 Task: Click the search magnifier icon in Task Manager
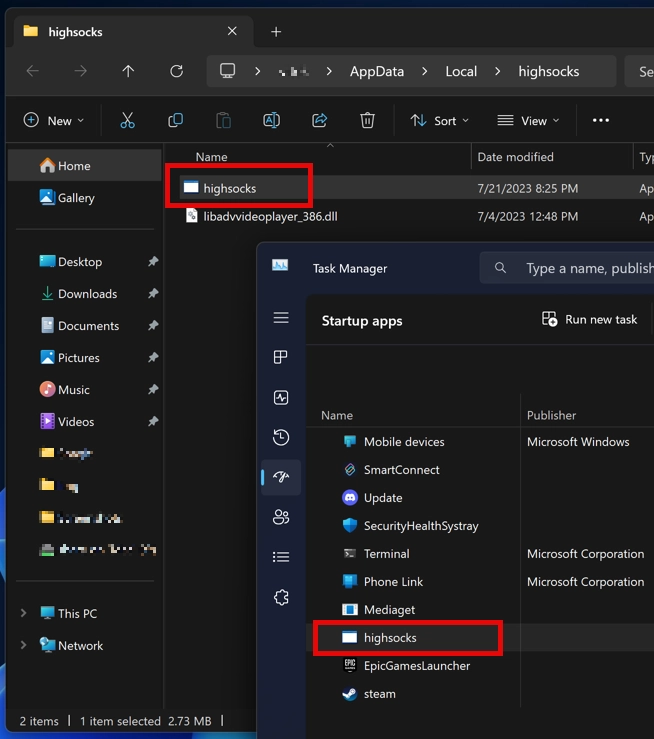tap(500, 268)
